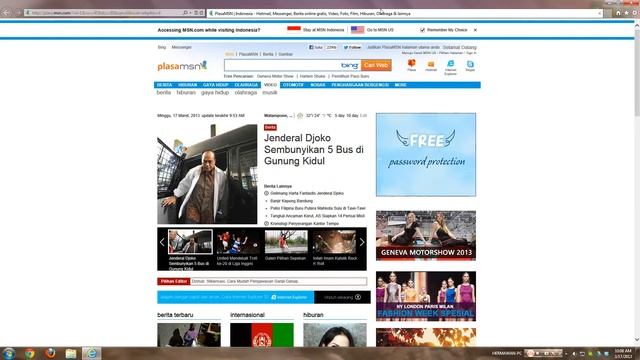Viewport: 640px width, 360px height.
Task: Select Galeri Pilihan Sepekan carousel thumbnail
Action: coord(286,242)
